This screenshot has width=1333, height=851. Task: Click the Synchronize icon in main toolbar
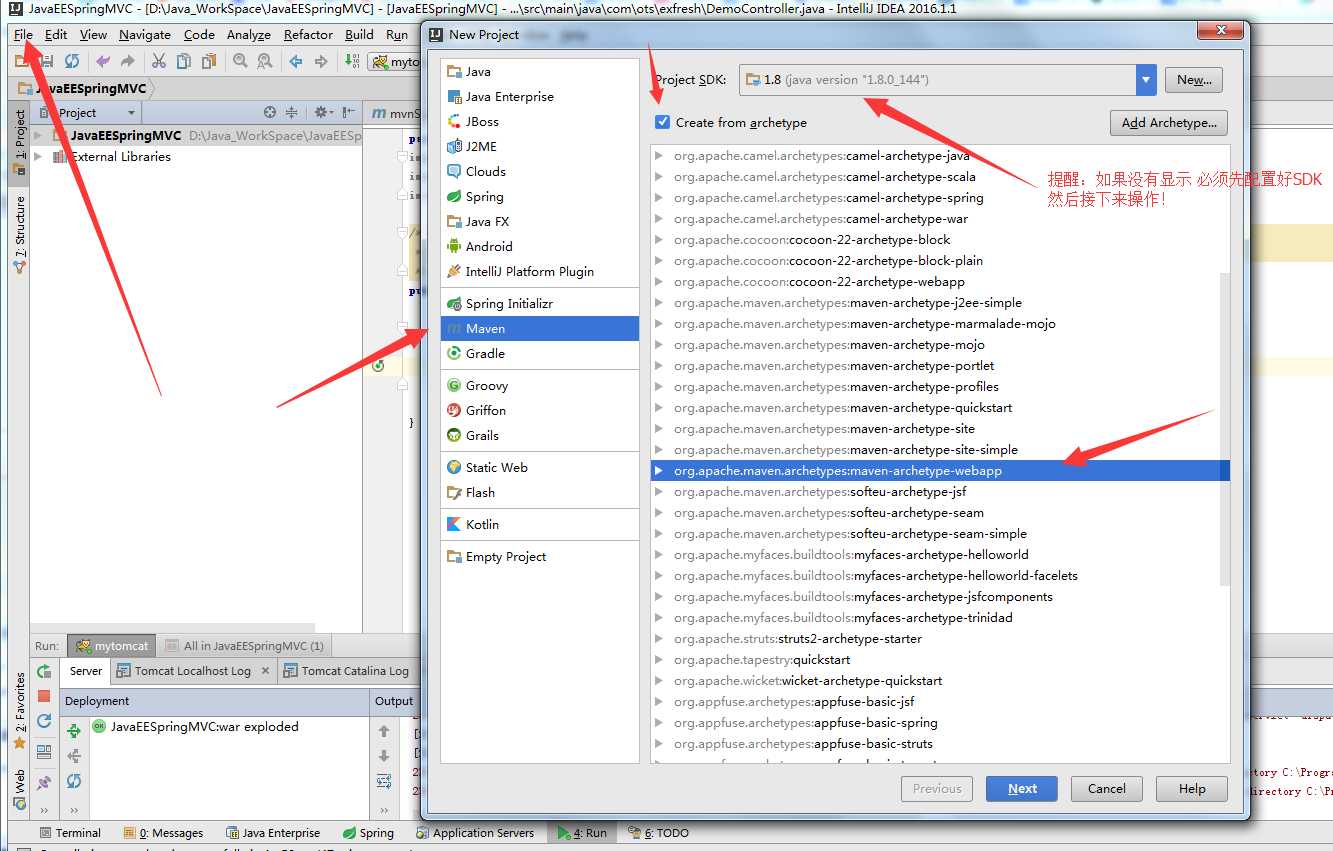[72, 61]
